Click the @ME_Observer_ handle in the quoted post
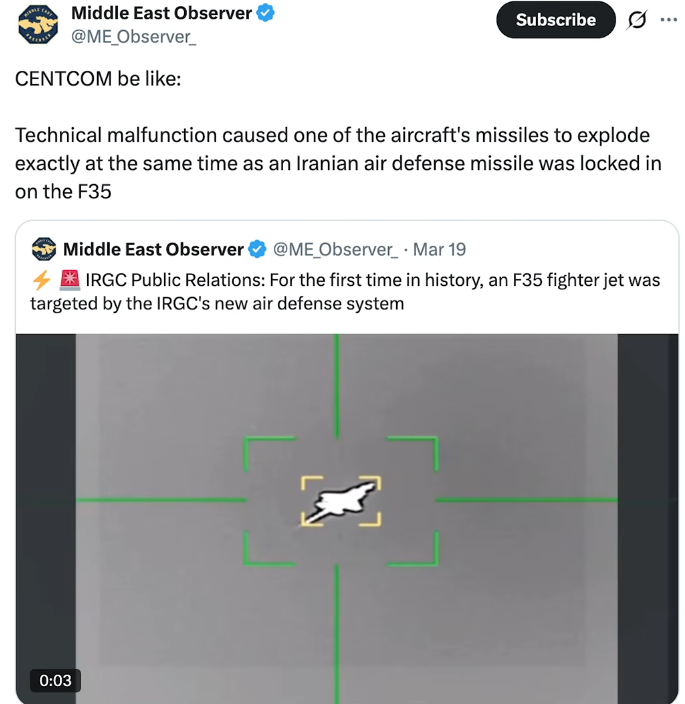Viewport: 685px width, 704px height. (x=335, y=249)
